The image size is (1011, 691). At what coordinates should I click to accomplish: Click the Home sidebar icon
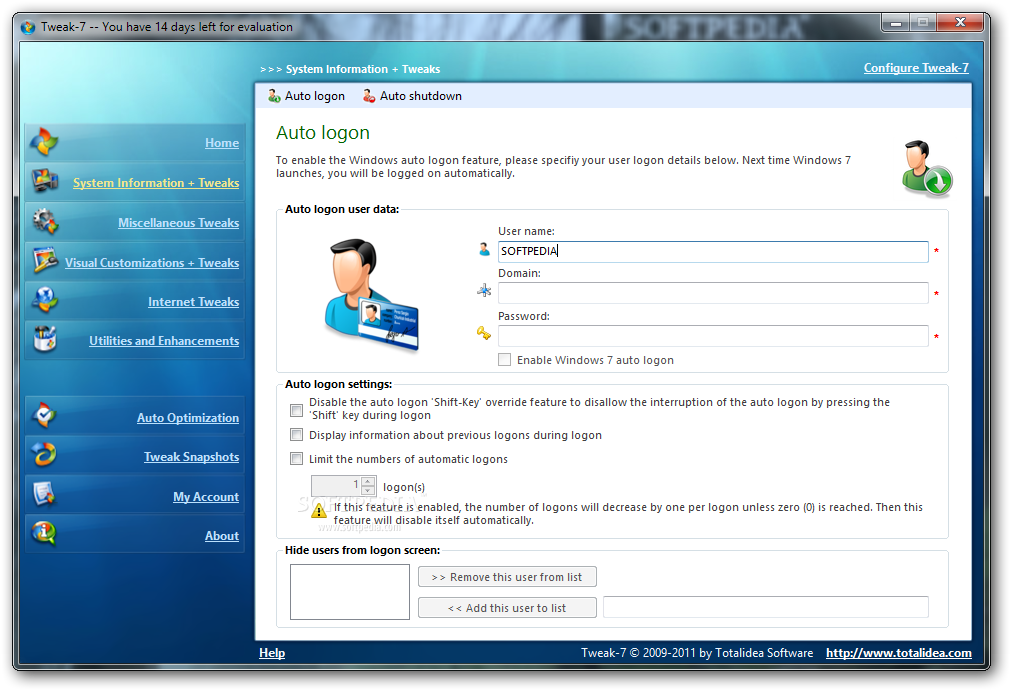coord(44,142)
